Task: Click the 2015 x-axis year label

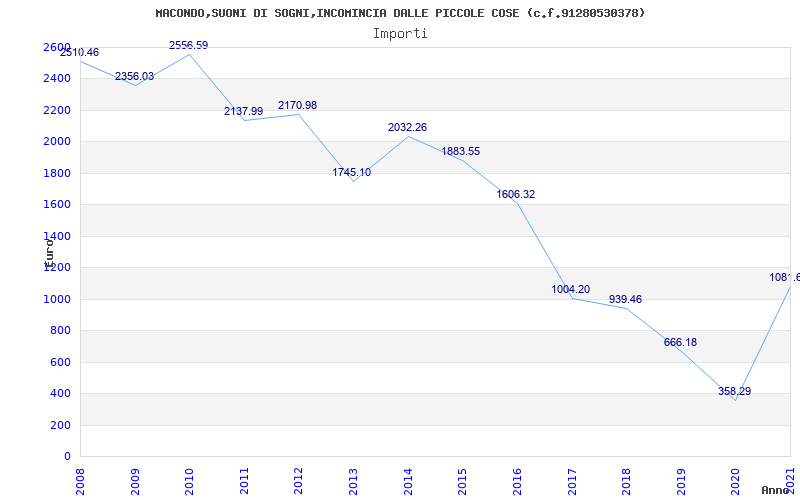Action: (462, 482)
